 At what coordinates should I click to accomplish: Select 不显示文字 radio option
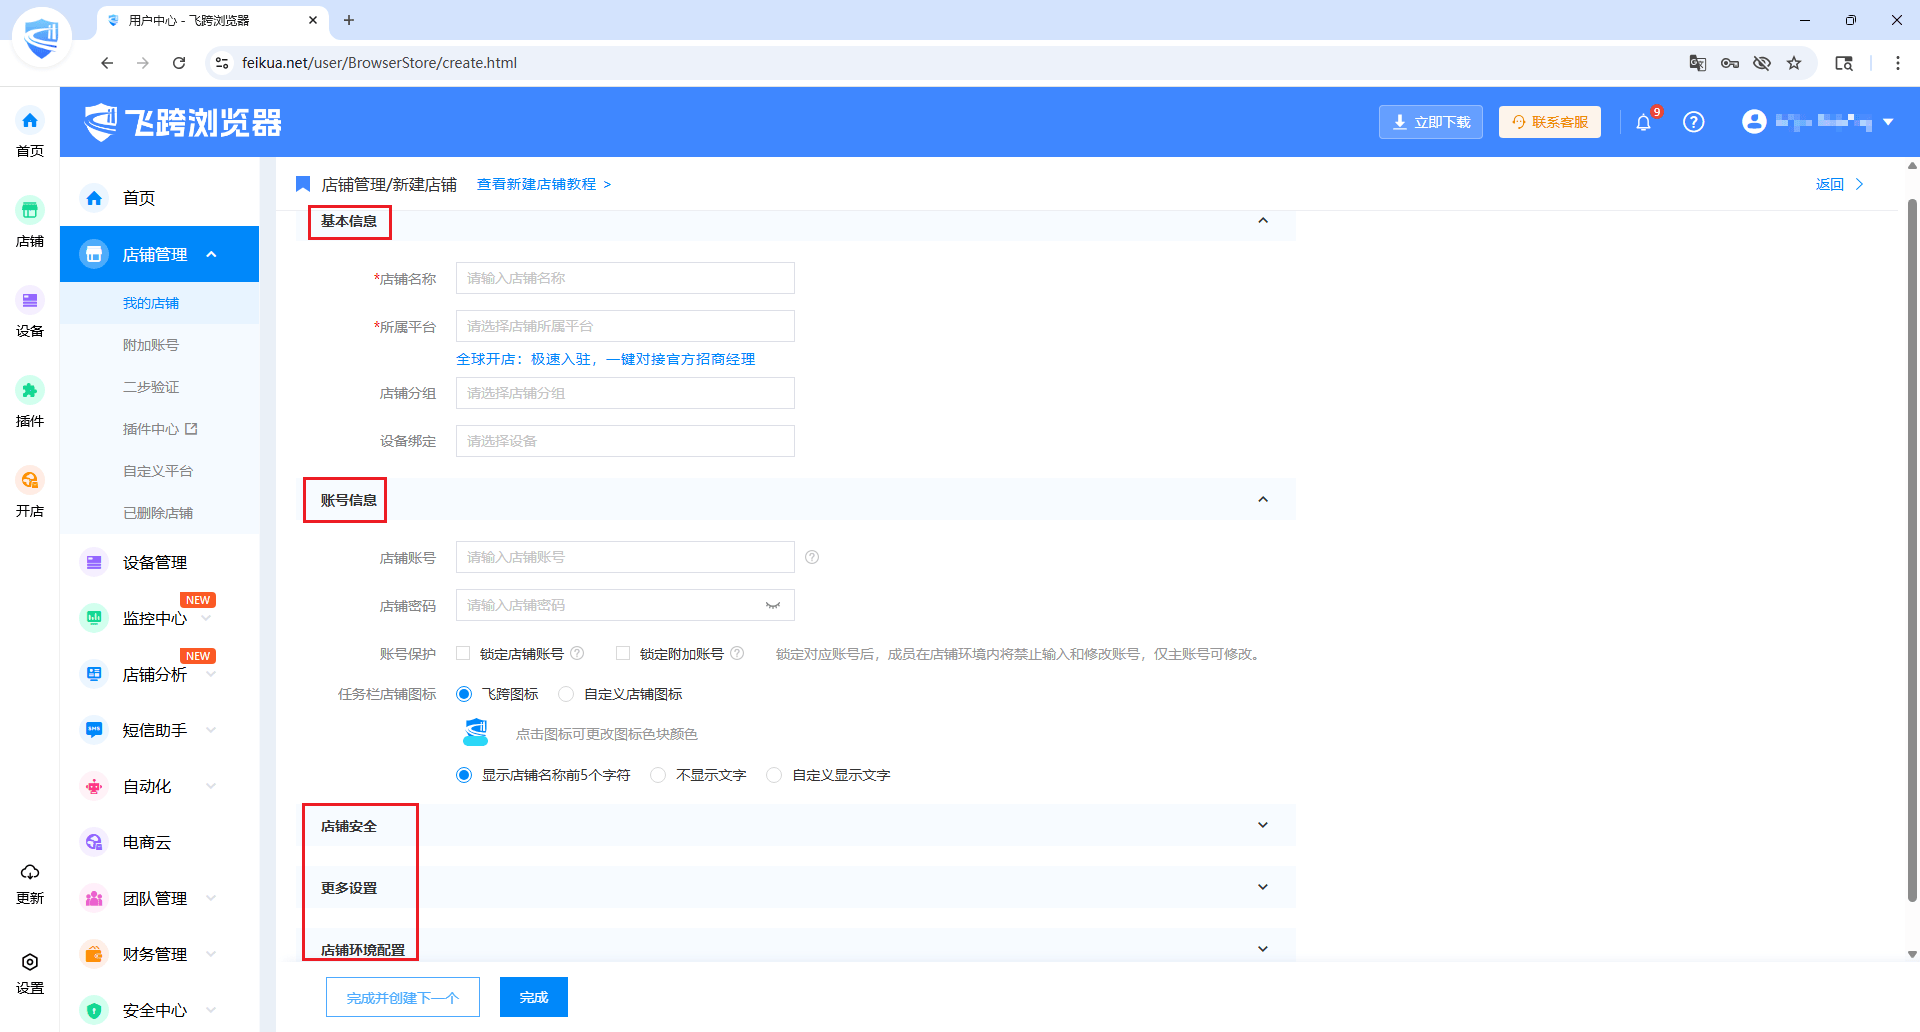[658, 775]
